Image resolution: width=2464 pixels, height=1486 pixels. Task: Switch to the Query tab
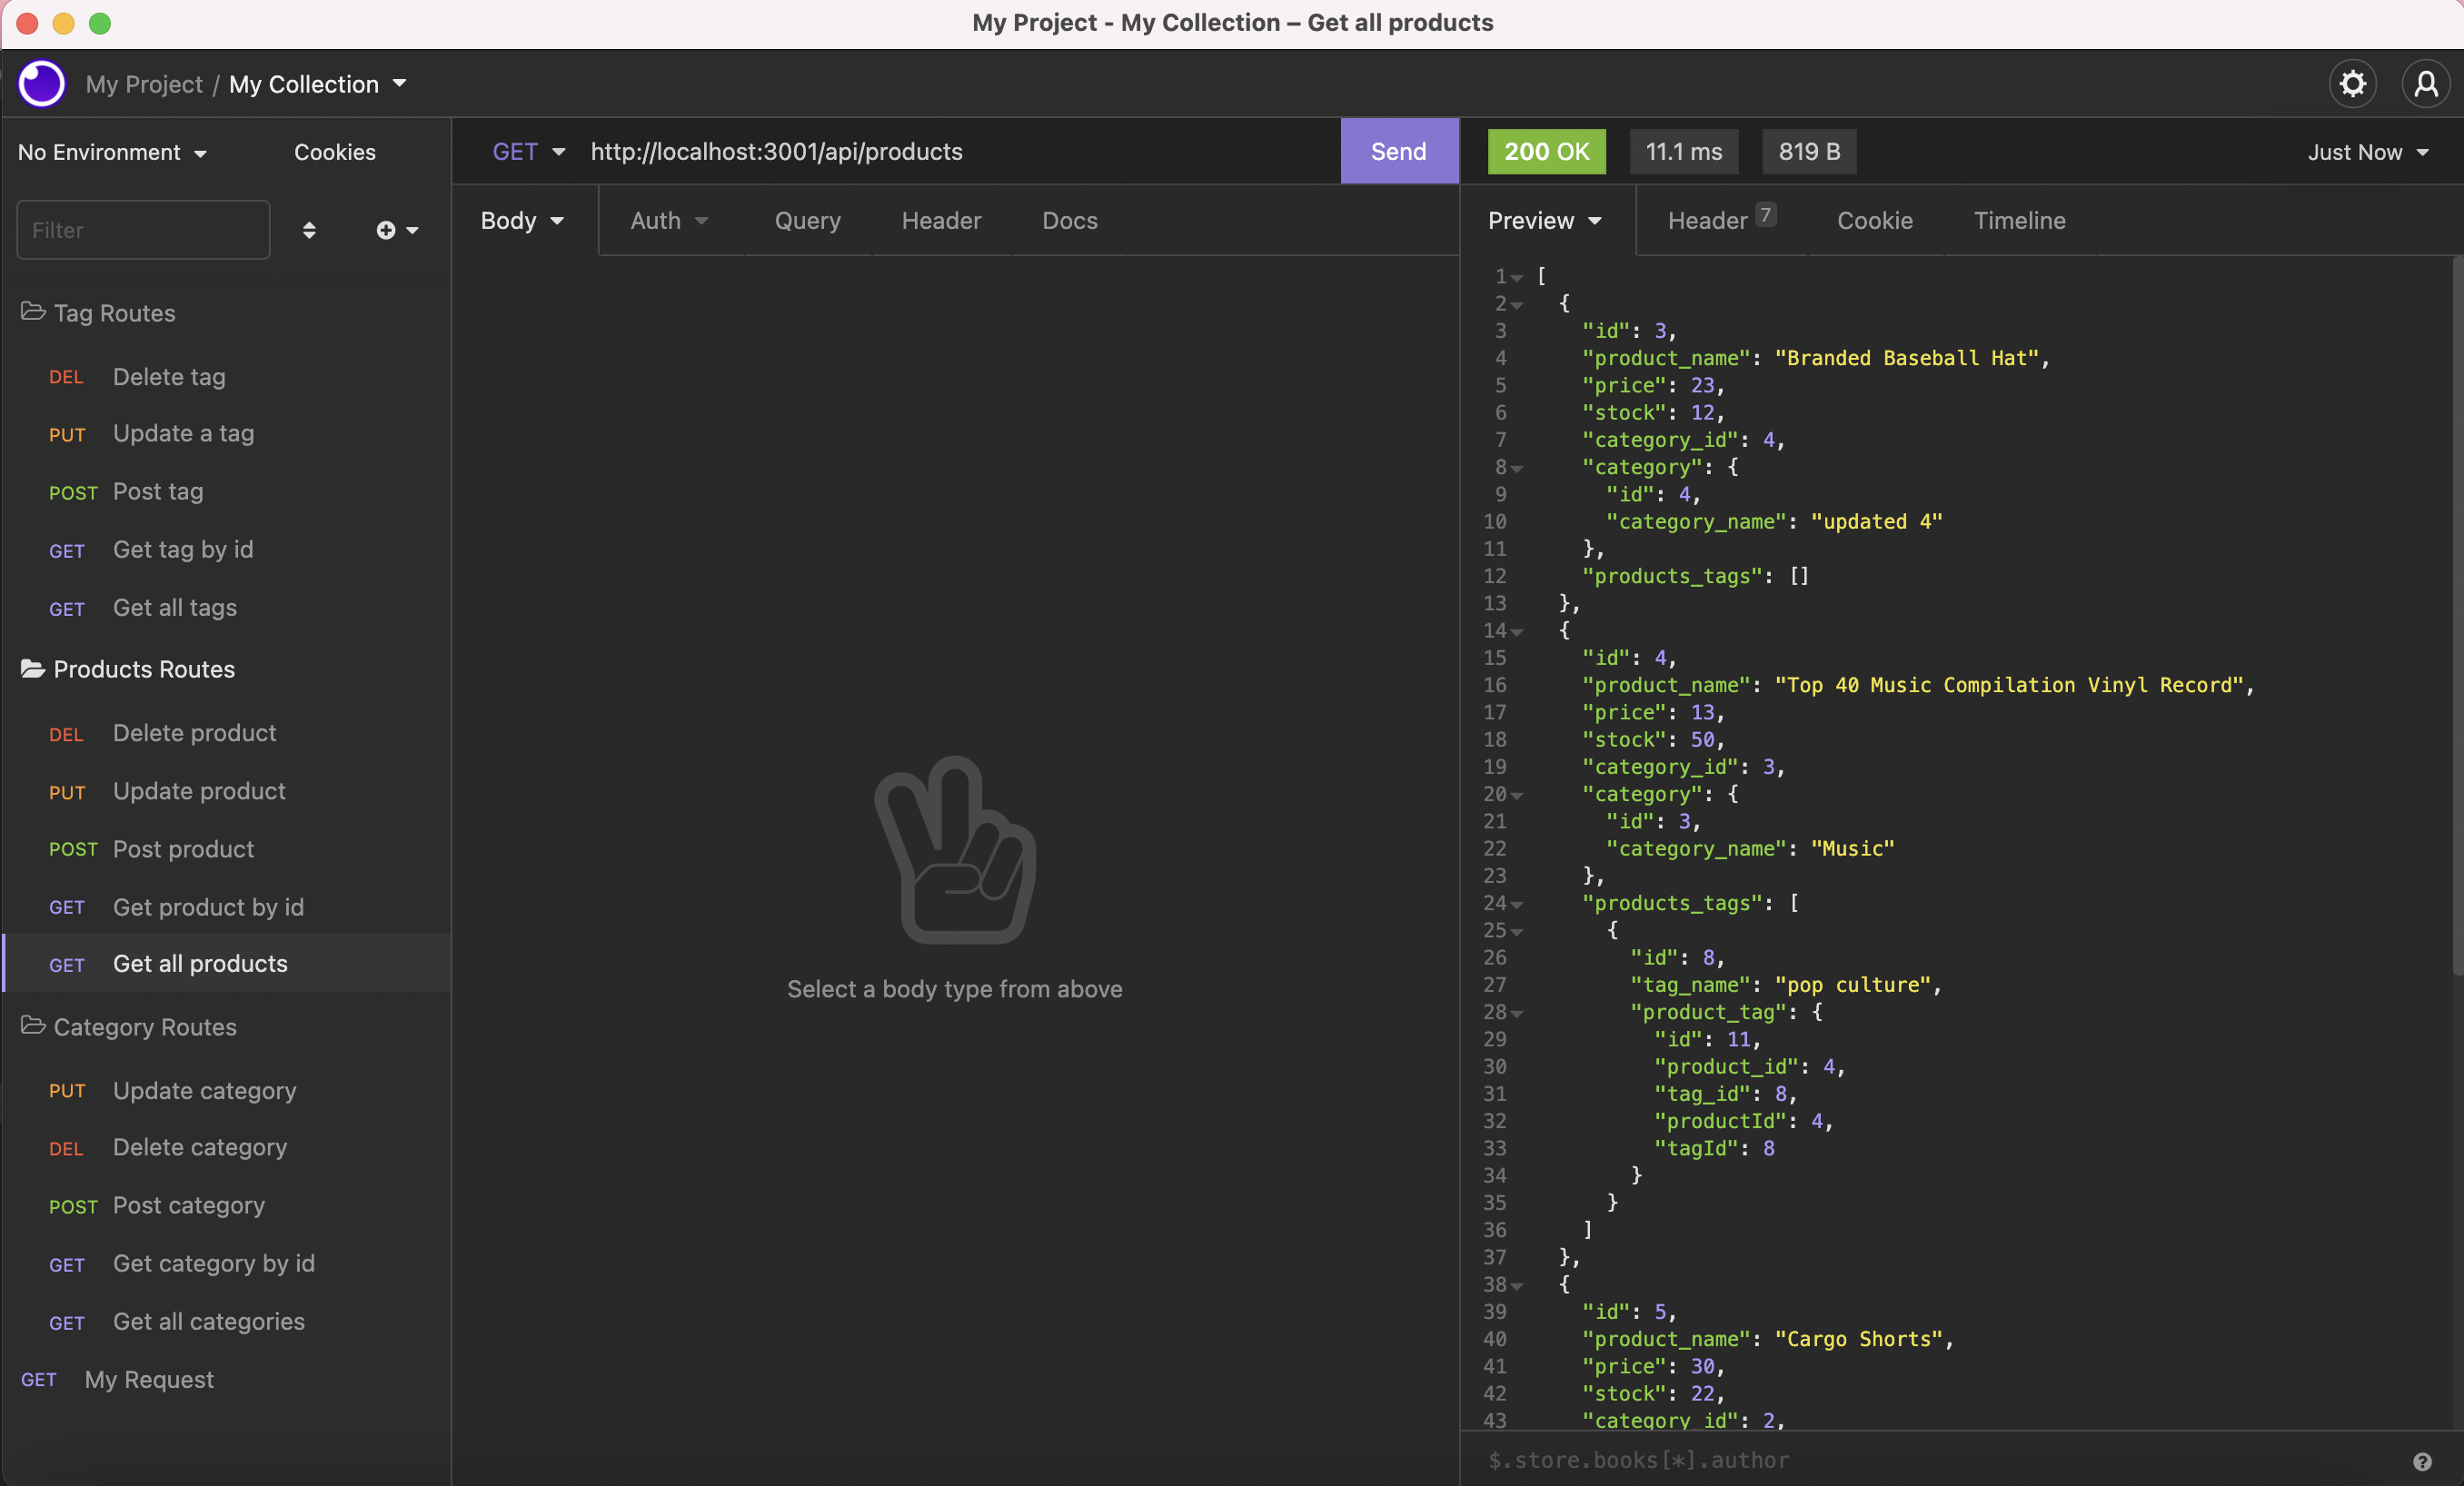point(807,220)
